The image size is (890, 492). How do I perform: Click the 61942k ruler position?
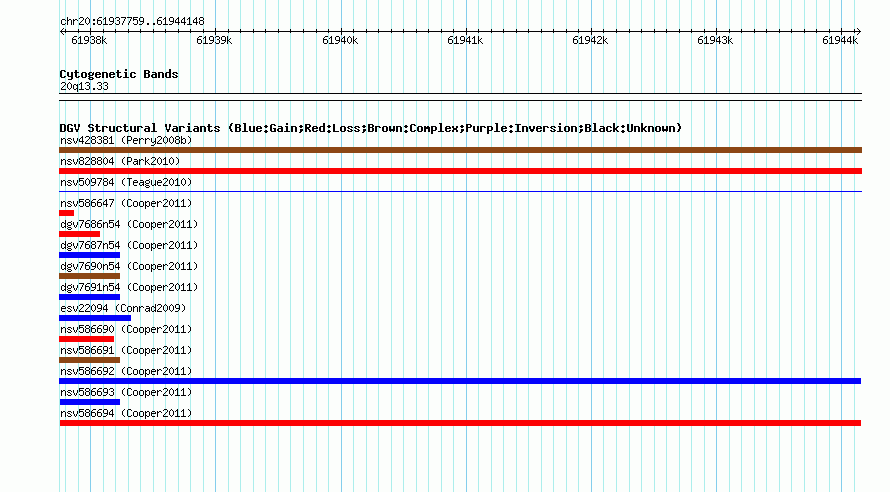[590, 40]
